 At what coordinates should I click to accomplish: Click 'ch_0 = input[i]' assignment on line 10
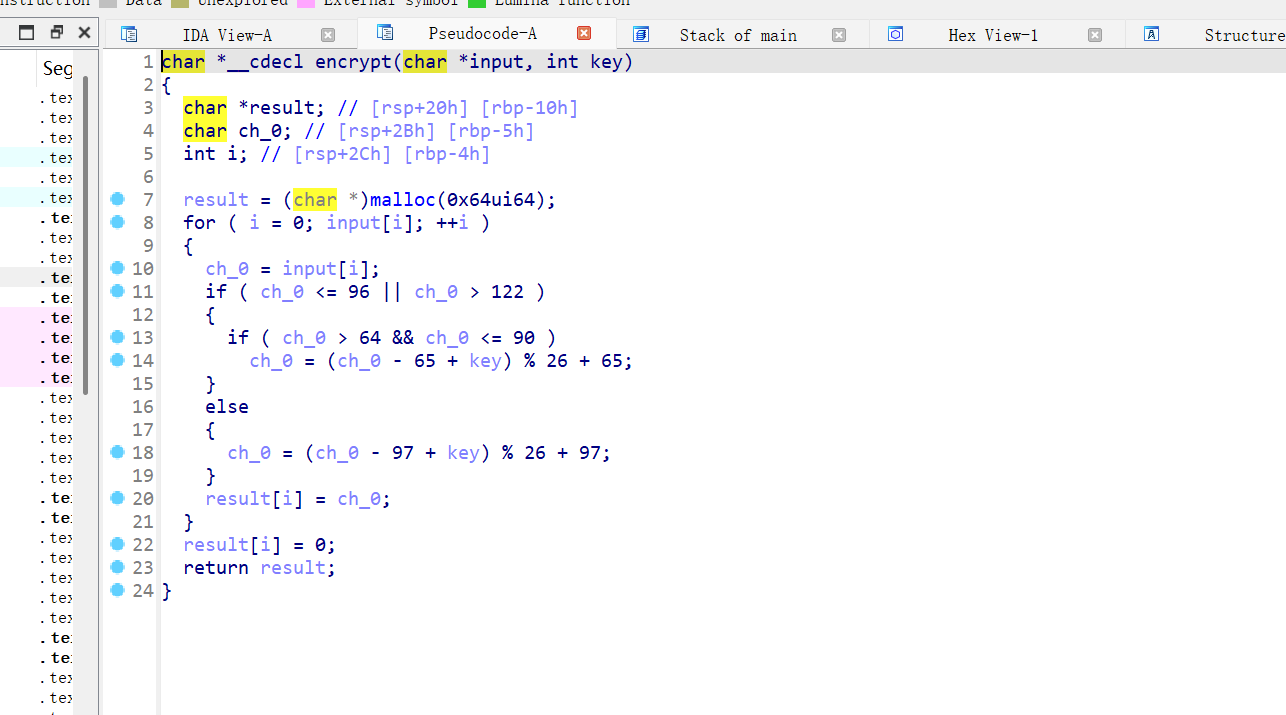293,269
